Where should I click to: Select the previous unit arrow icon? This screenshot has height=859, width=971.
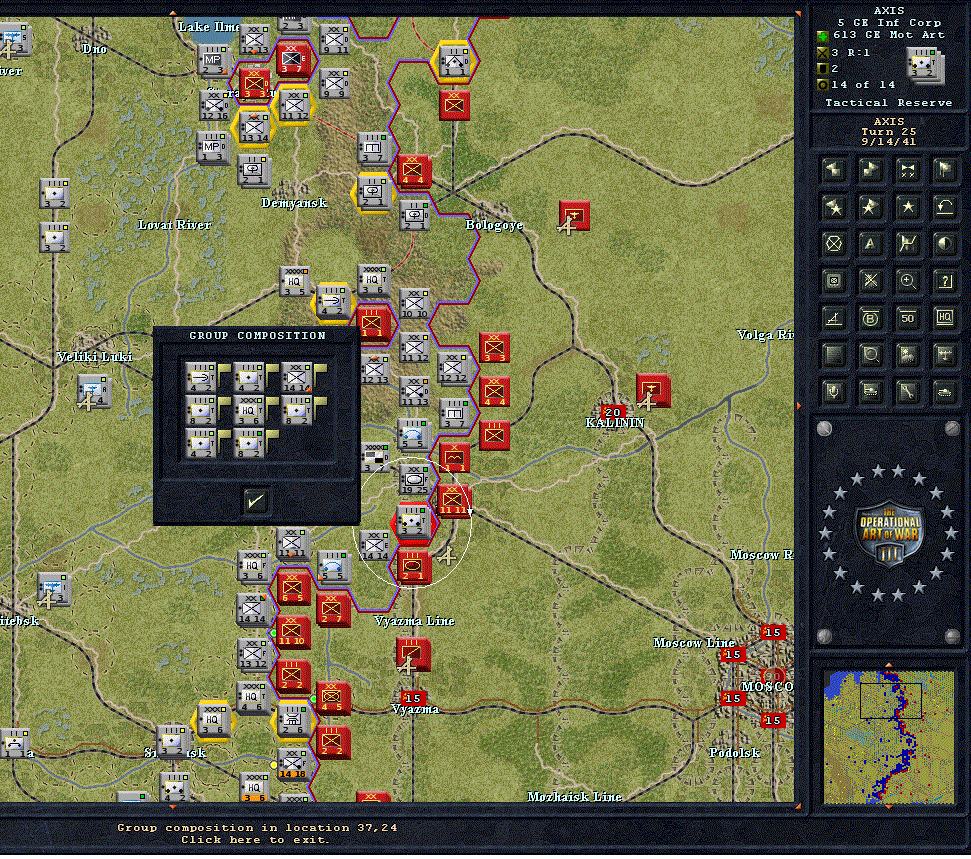(x=834, y=170)
